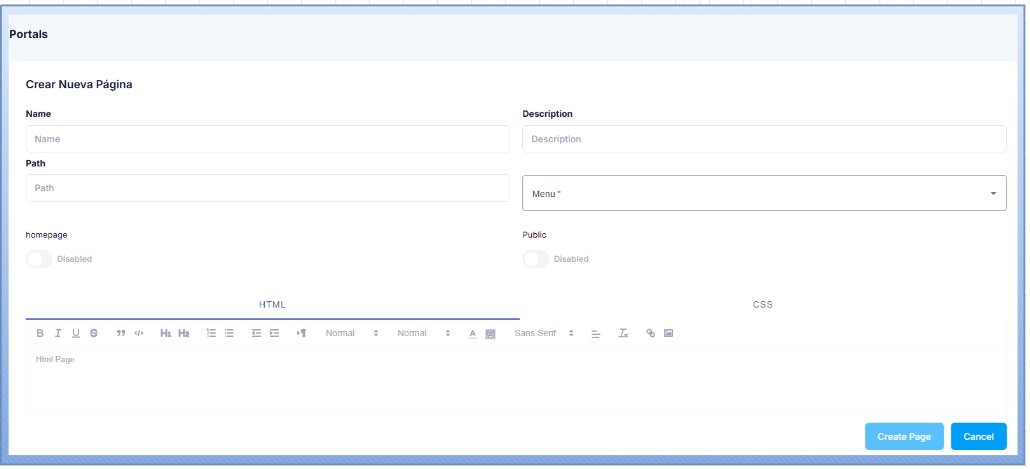Apply italic formatting in editor toolbar

58,333
